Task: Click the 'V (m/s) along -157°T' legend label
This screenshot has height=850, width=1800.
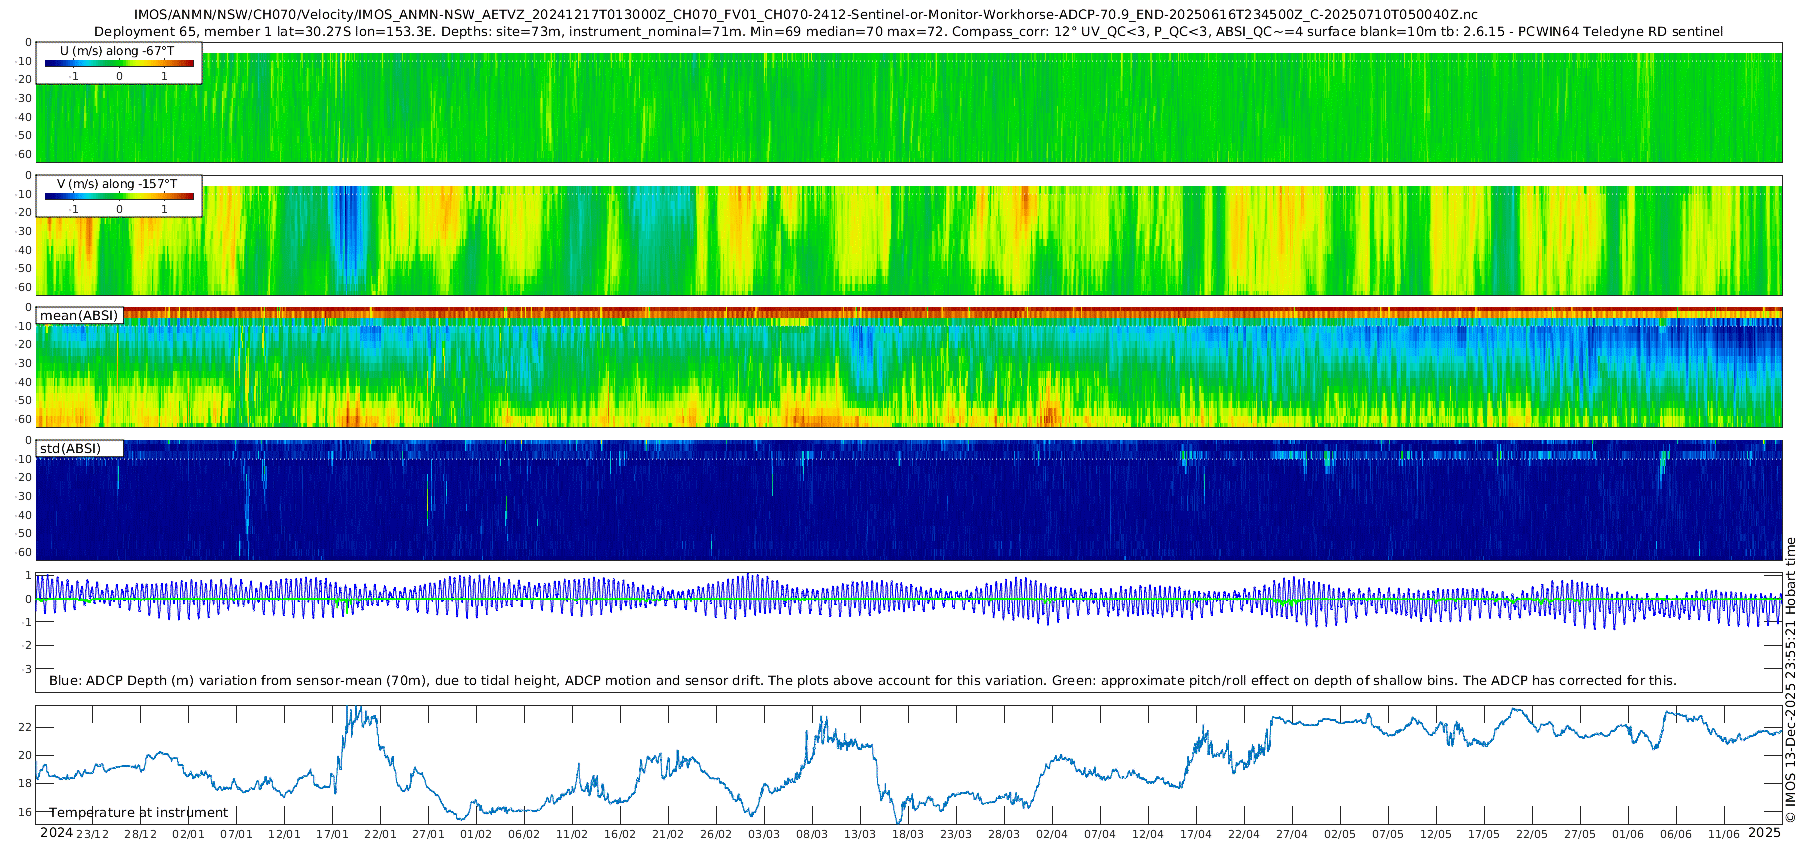Action: click(117, 184)
